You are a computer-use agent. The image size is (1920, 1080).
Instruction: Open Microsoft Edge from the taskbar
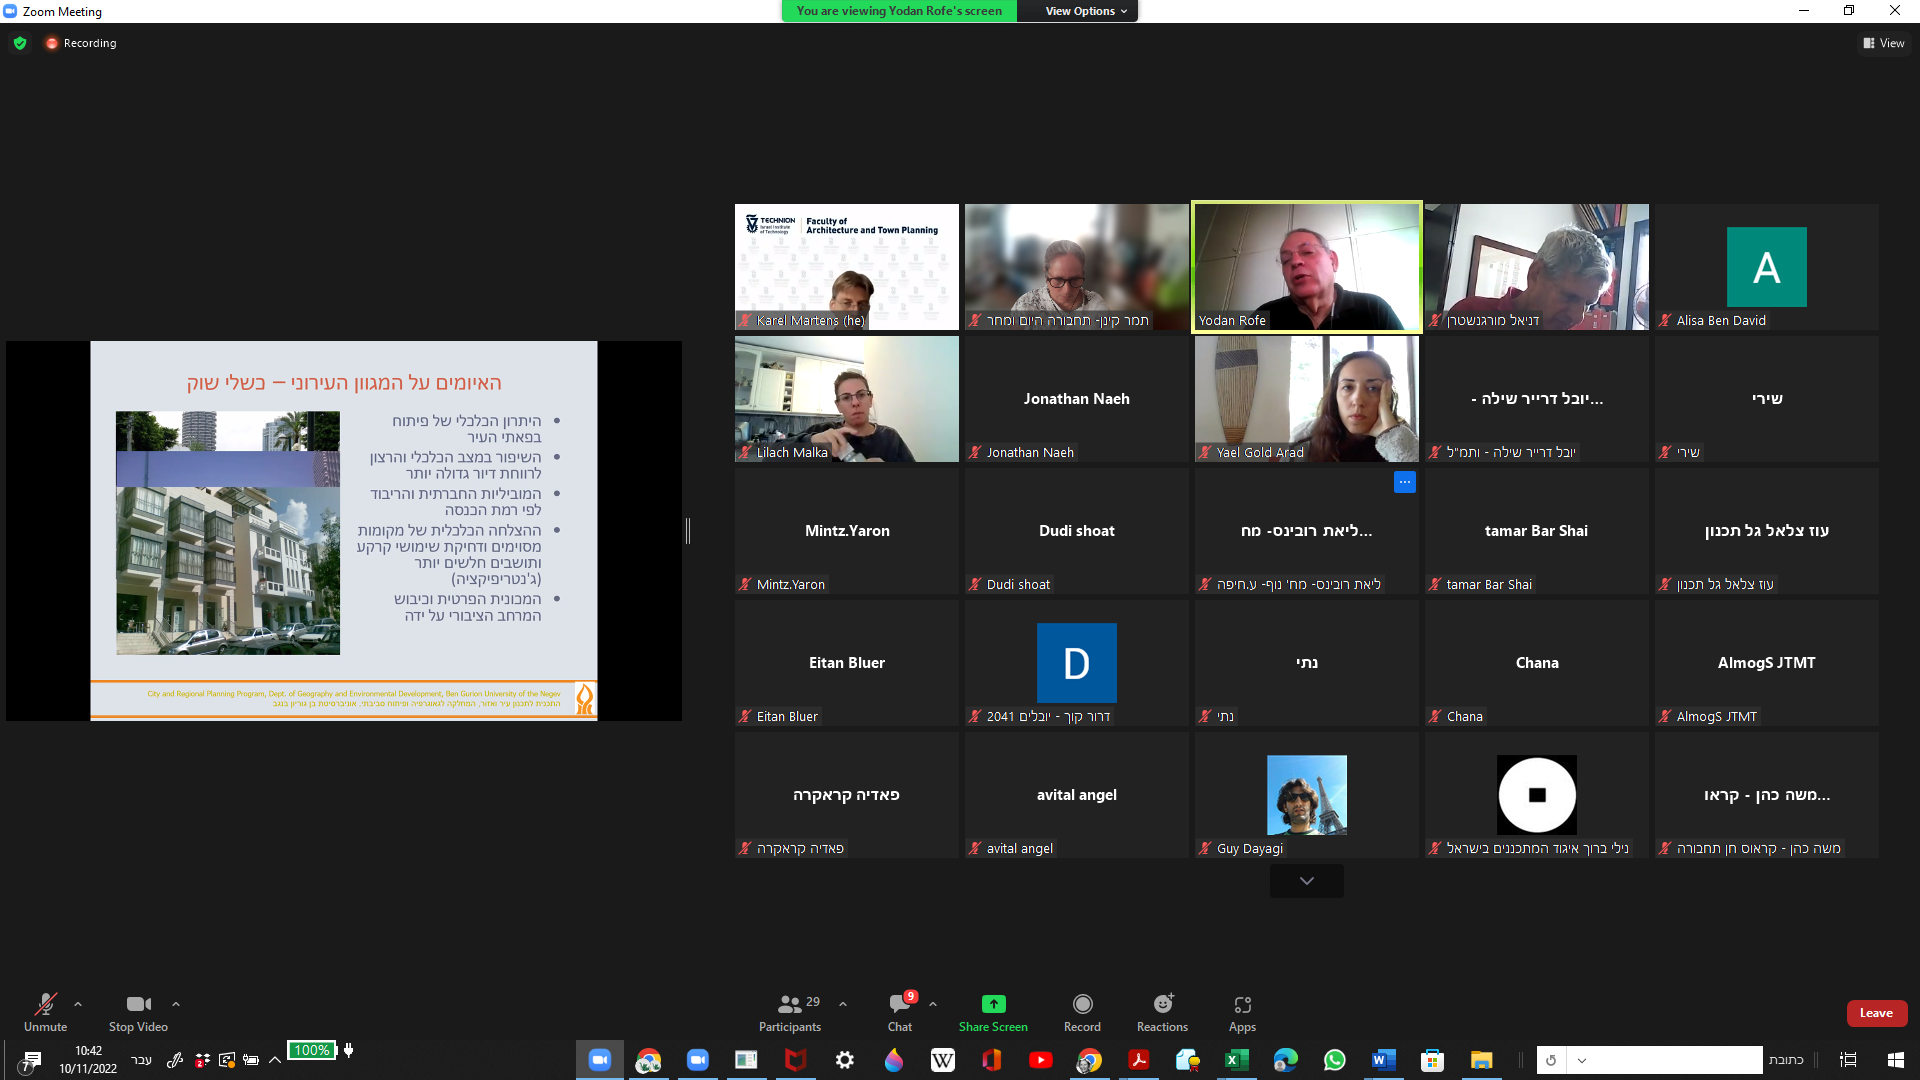point(1286,1060)
